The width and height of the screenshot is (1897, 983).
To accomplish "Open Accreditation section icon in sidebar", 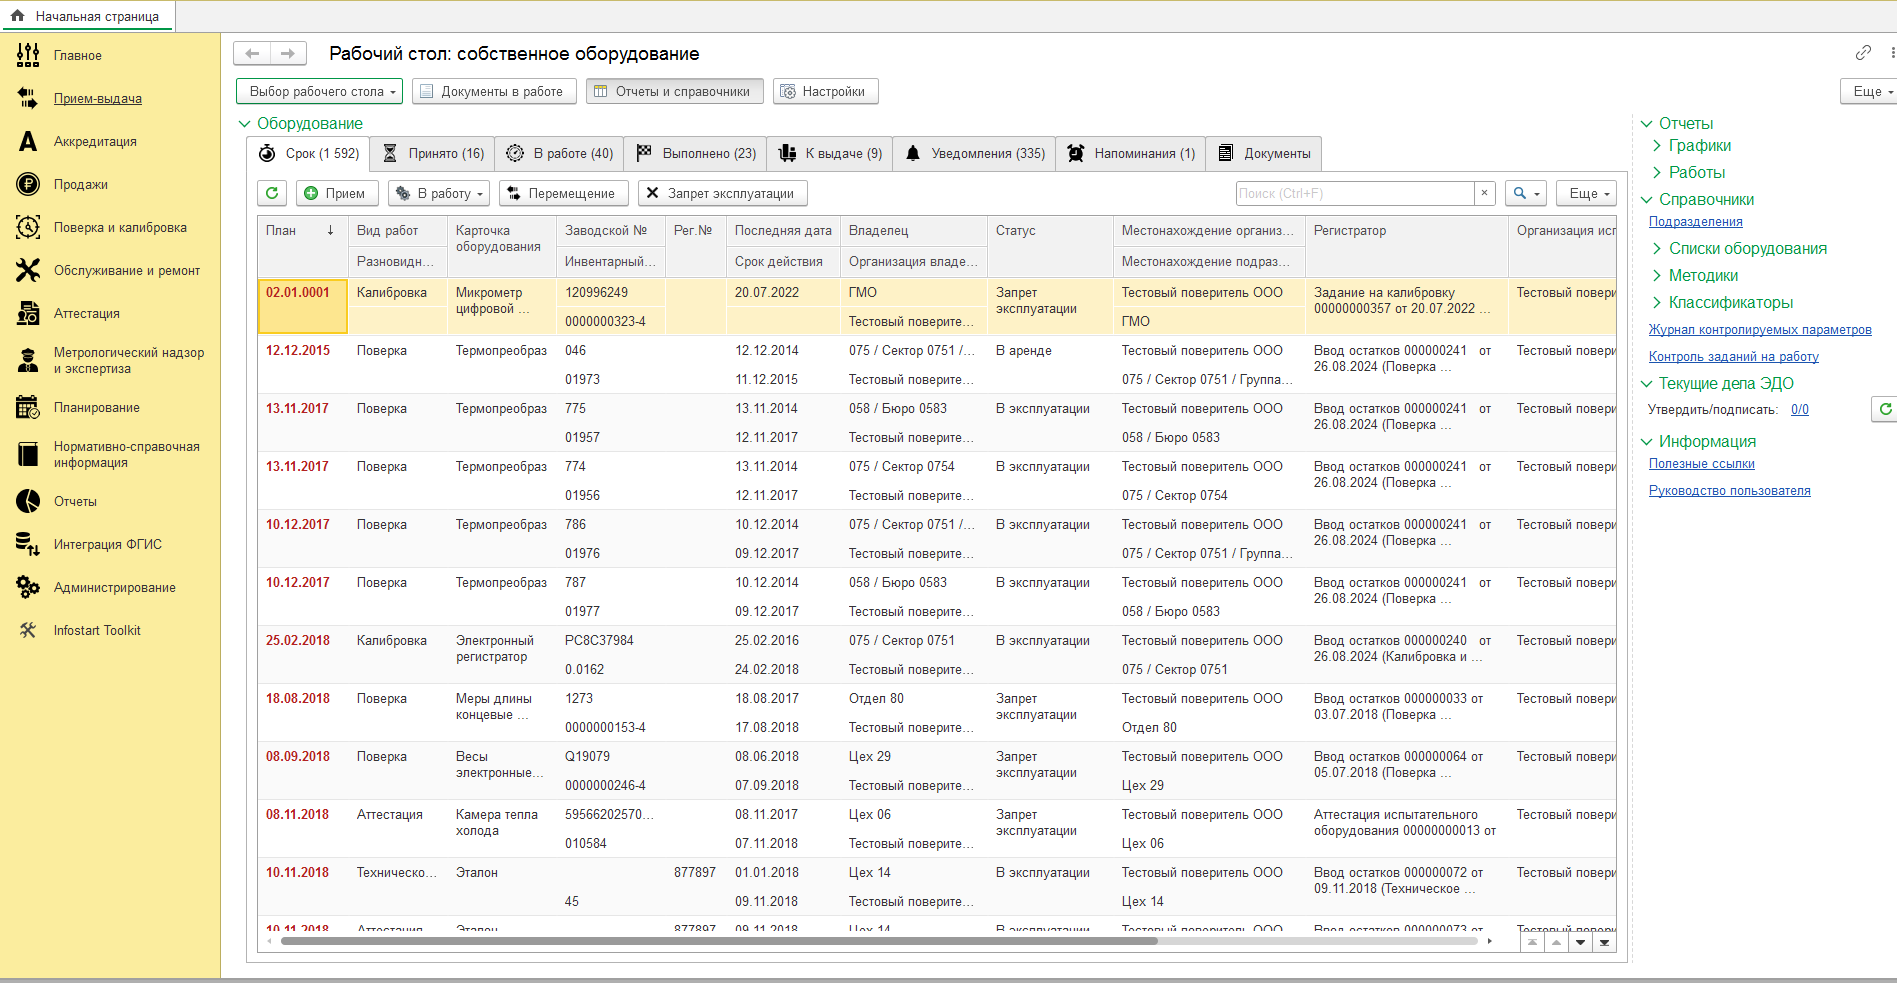I will click(x=28, y=142).
